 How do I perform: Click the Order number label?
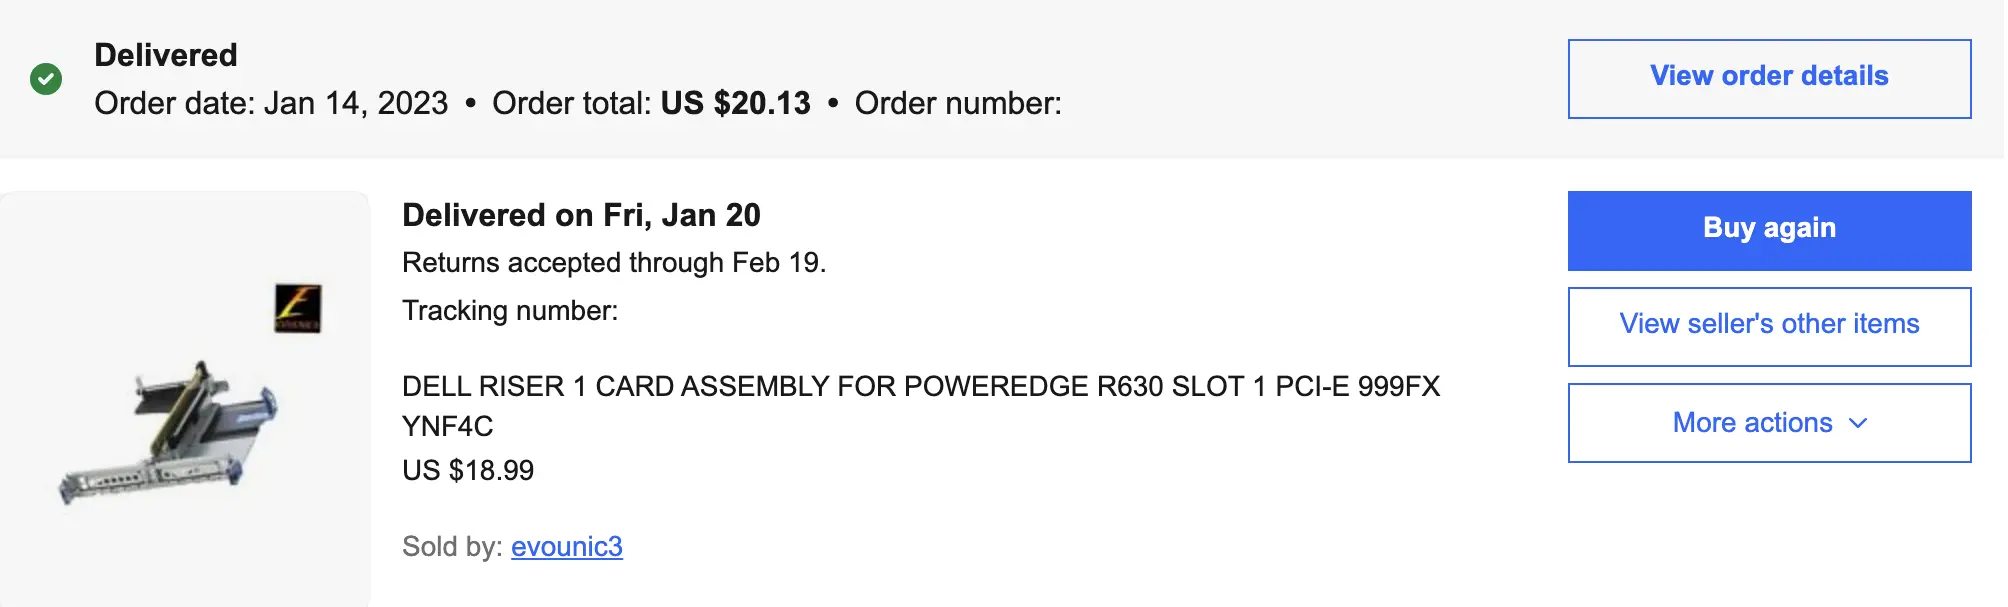[x=957, y=104]
